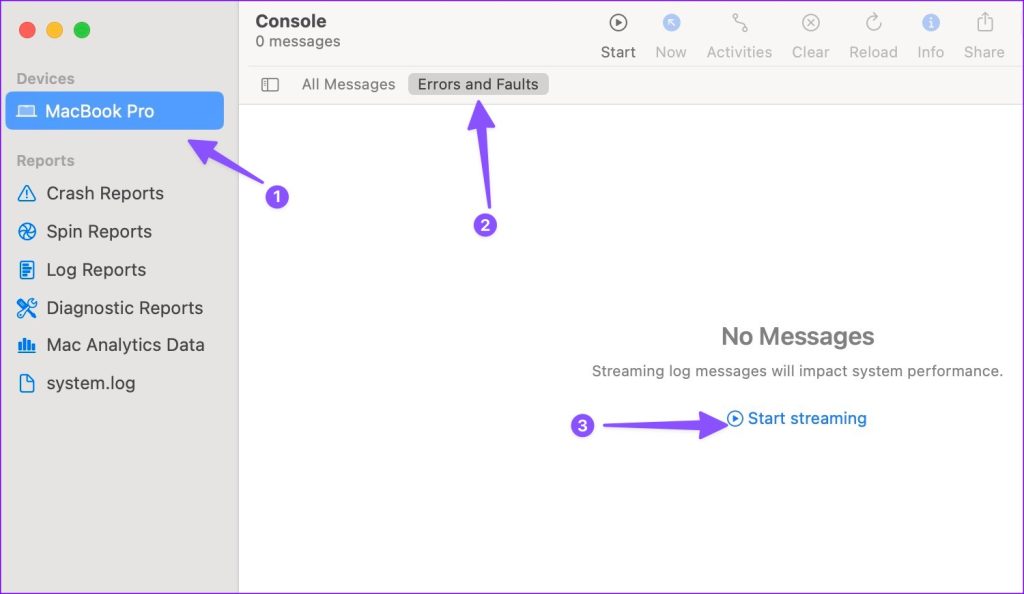Click the Now toolbar icon

coord(671,23)
